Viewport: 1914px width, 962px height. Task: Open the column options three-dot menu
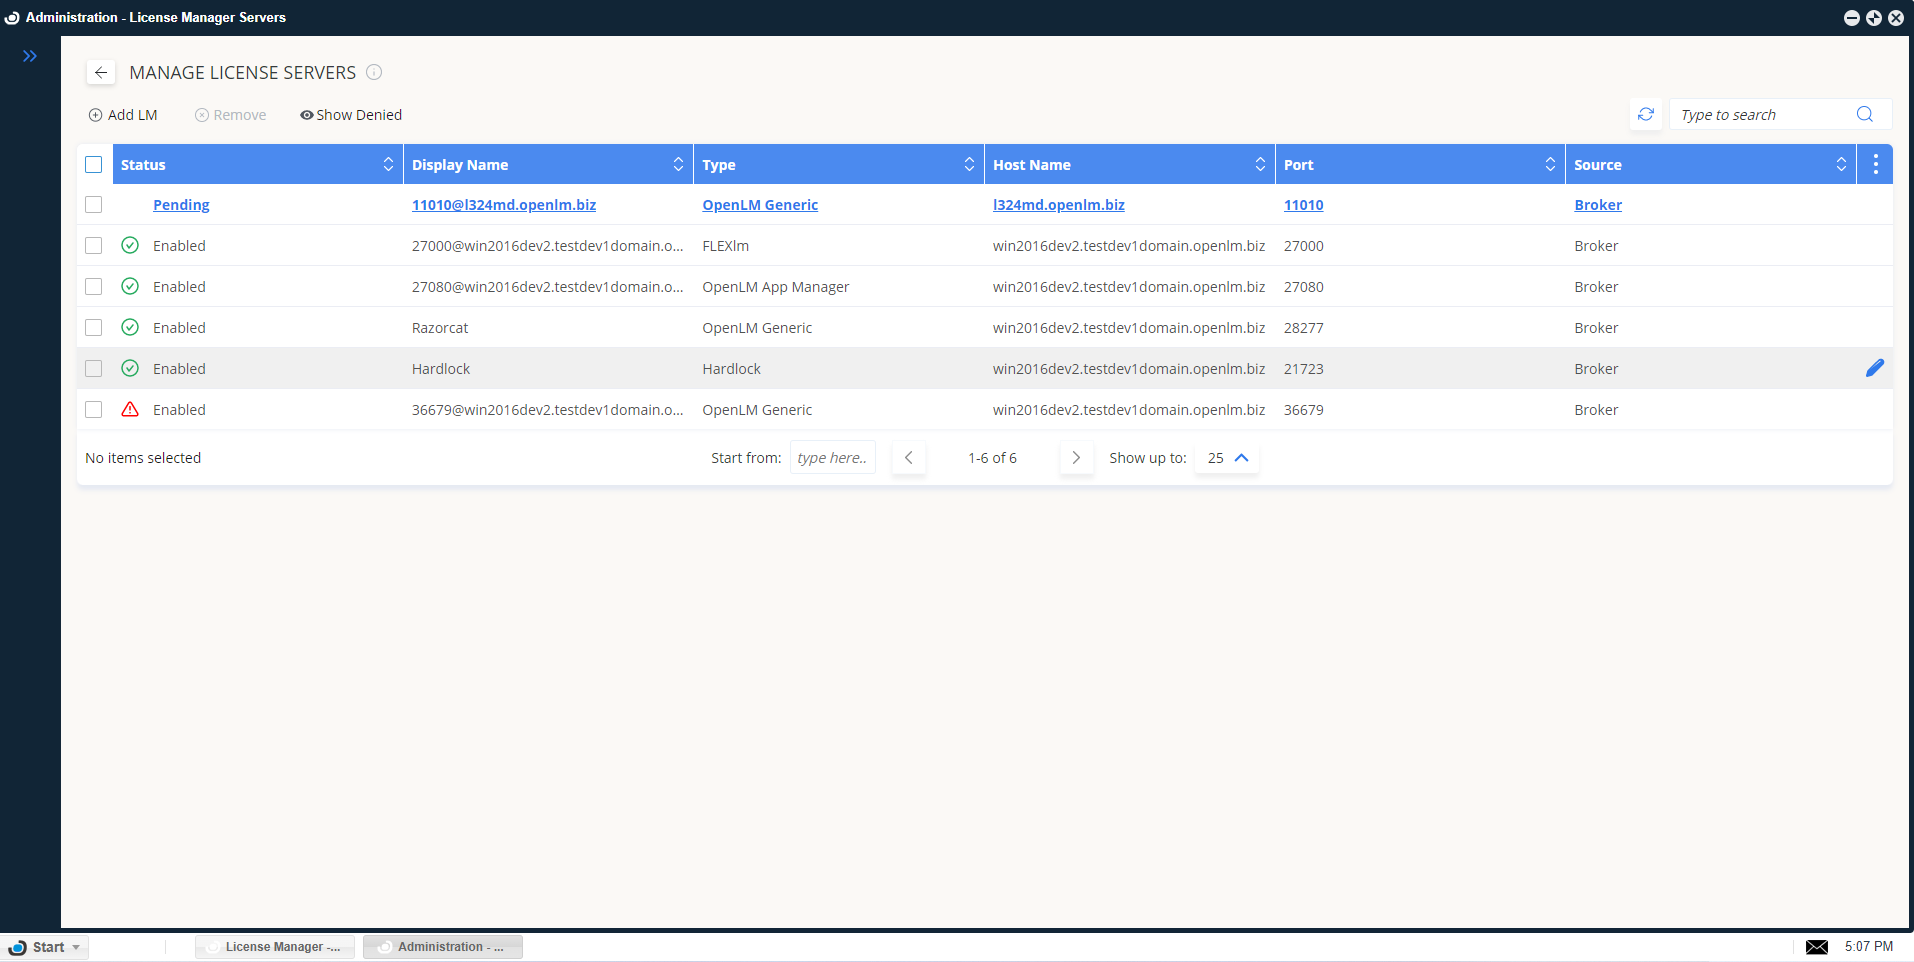1875,164
